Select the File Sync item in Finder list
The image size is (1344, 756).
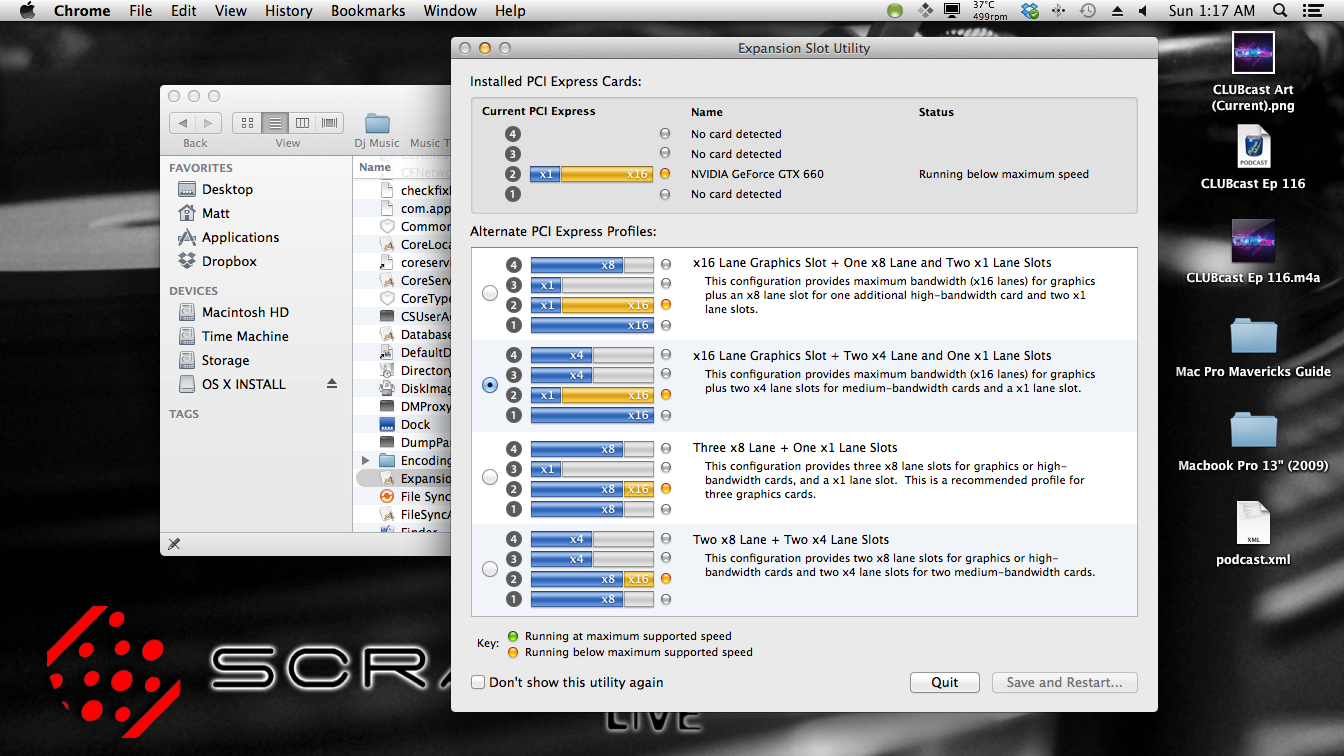click(415, 496)
